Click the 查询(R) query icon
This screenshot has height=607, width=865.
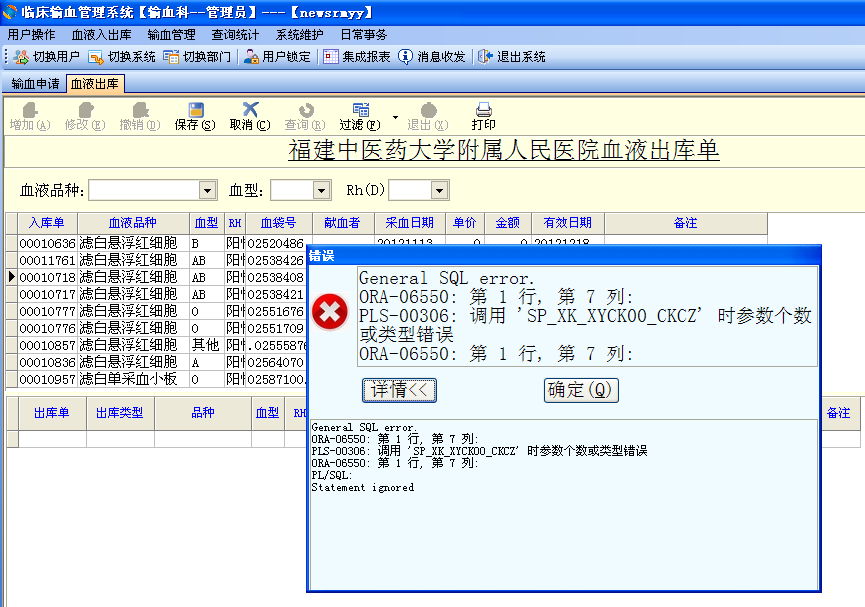point(306,109)
